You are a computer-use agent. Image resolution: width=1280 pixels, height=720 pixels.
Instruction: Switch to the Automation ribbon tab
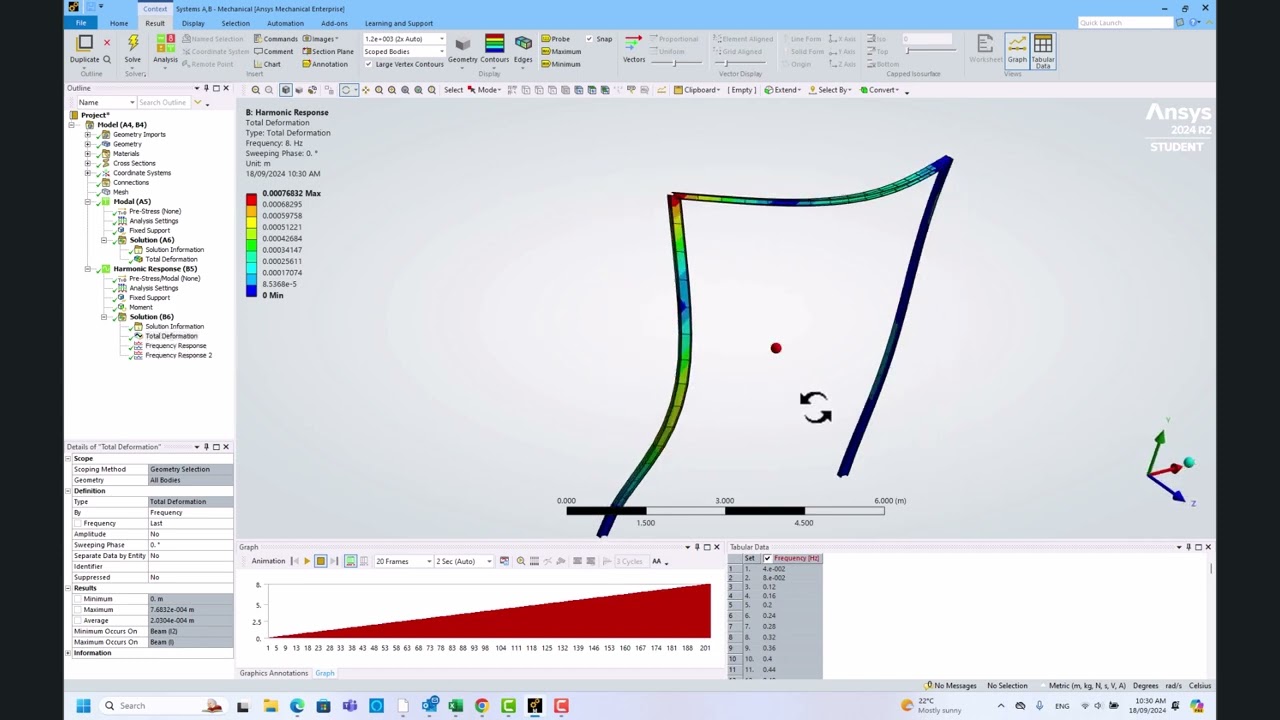(285, 23)
